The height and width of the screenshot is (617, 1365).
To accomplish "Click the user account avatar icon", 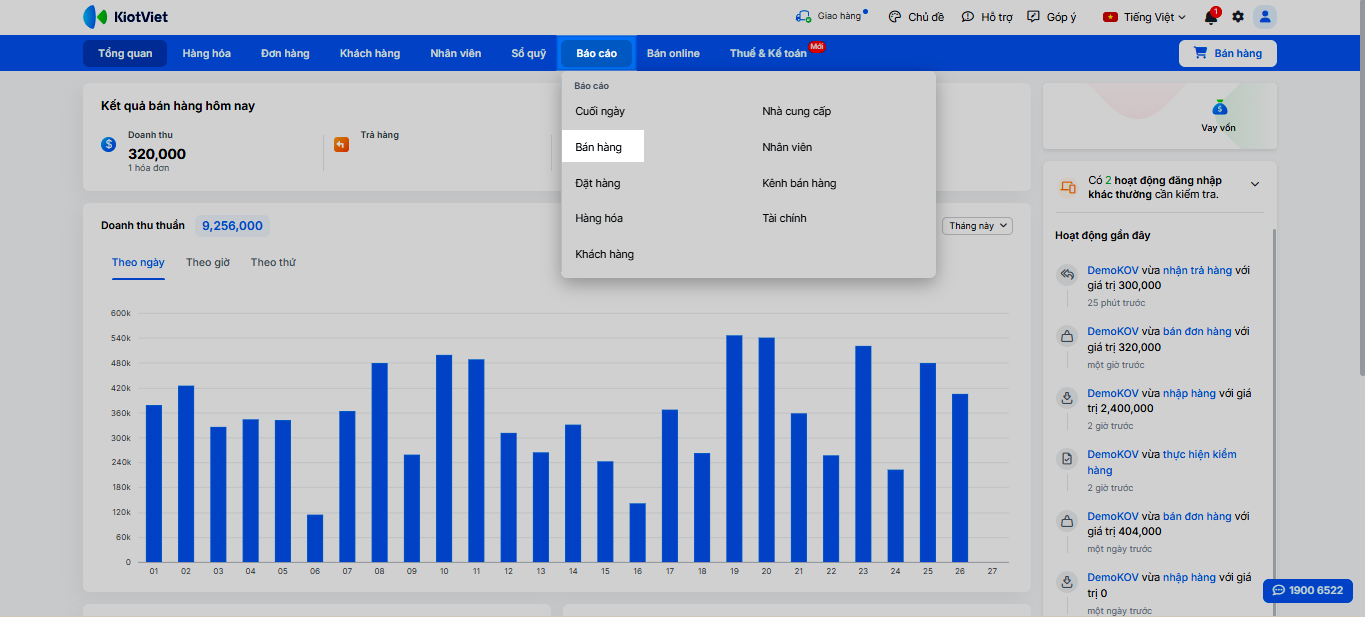I will click(1265, 17).
